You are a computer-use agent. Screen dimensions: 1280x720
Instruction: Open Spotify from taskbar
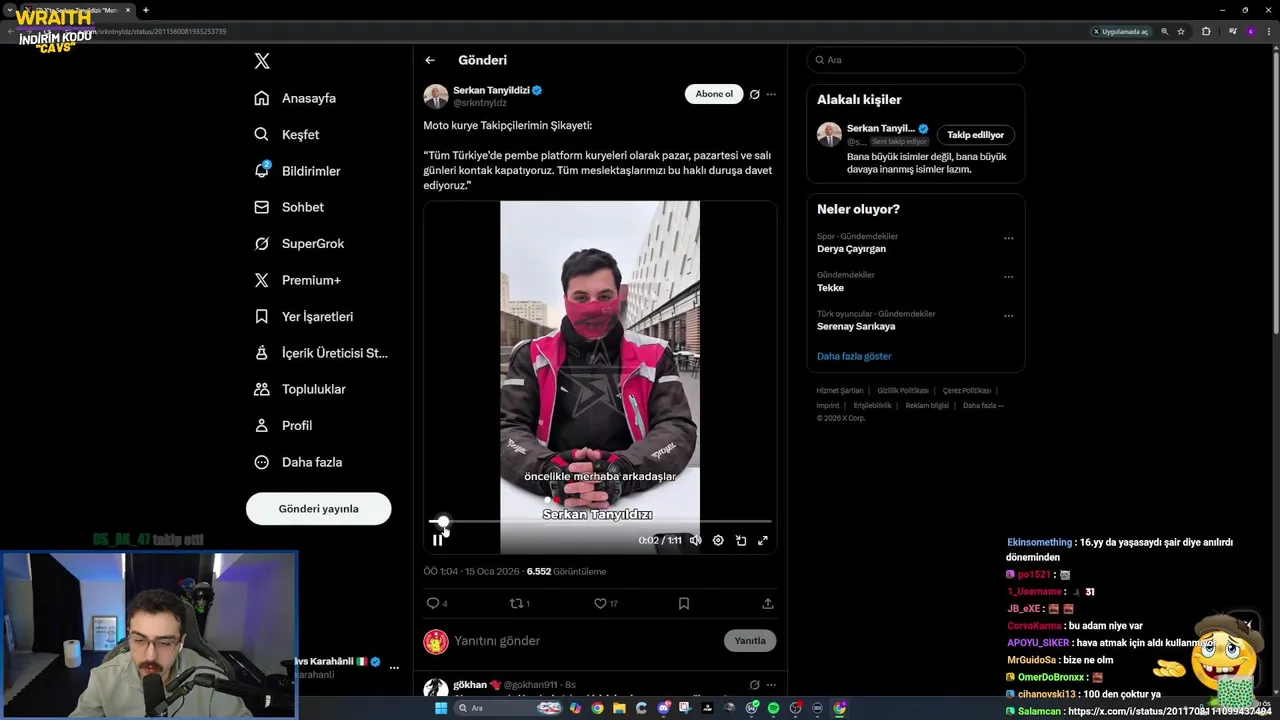coord(773,708)
